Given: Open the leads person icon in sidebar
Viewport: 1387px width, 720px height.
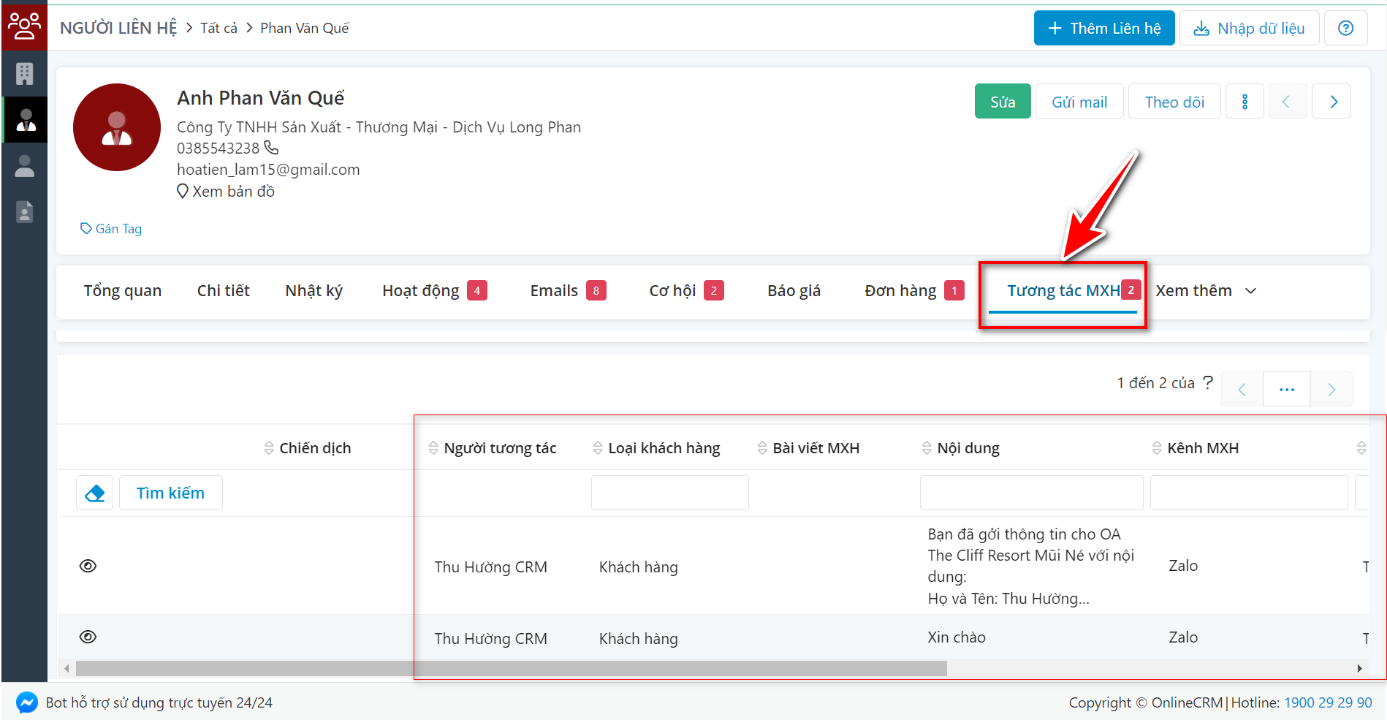Looking at the screenshot, I should [x=23, y=166].
